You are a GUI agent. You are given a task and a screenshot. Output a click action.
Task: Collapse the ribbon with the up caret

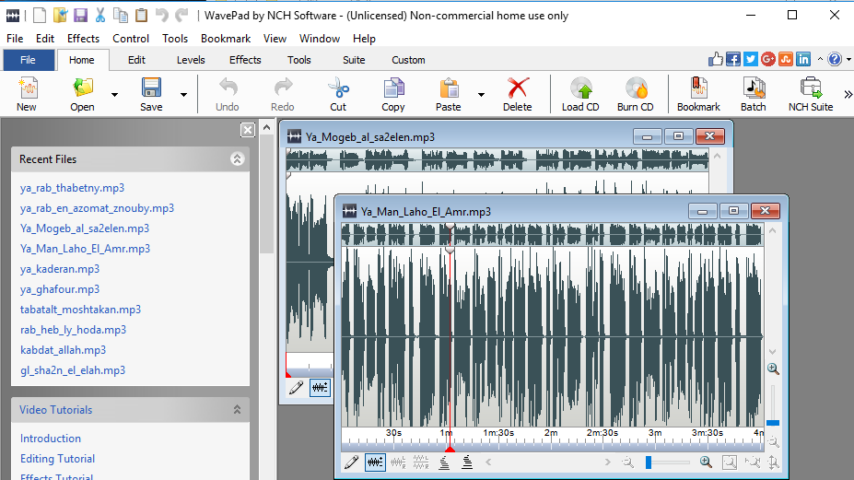click(820, 59)
